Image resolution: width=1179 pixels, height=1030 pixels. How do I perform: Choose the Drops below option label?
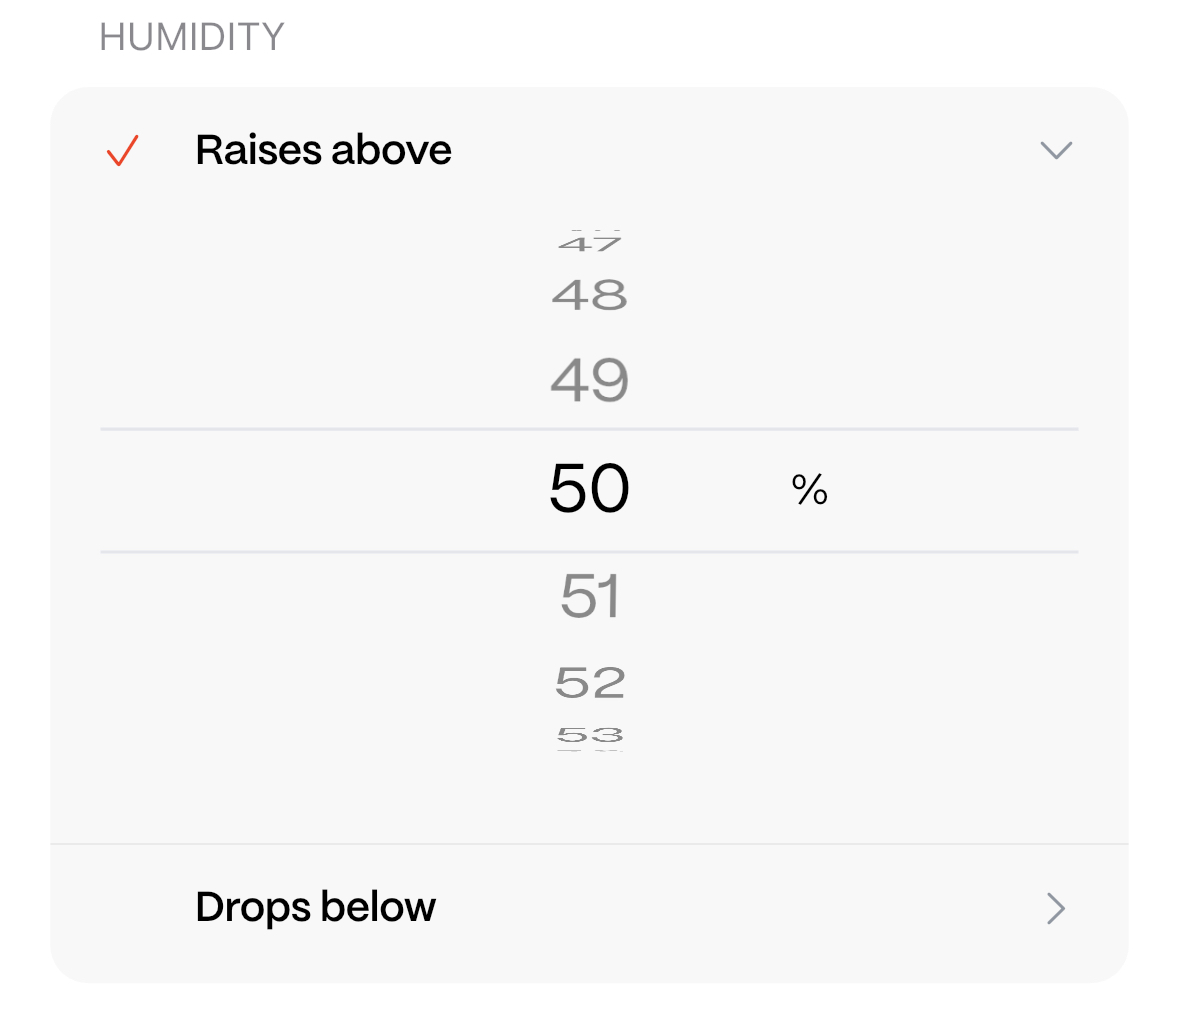(x=315, y=908)
